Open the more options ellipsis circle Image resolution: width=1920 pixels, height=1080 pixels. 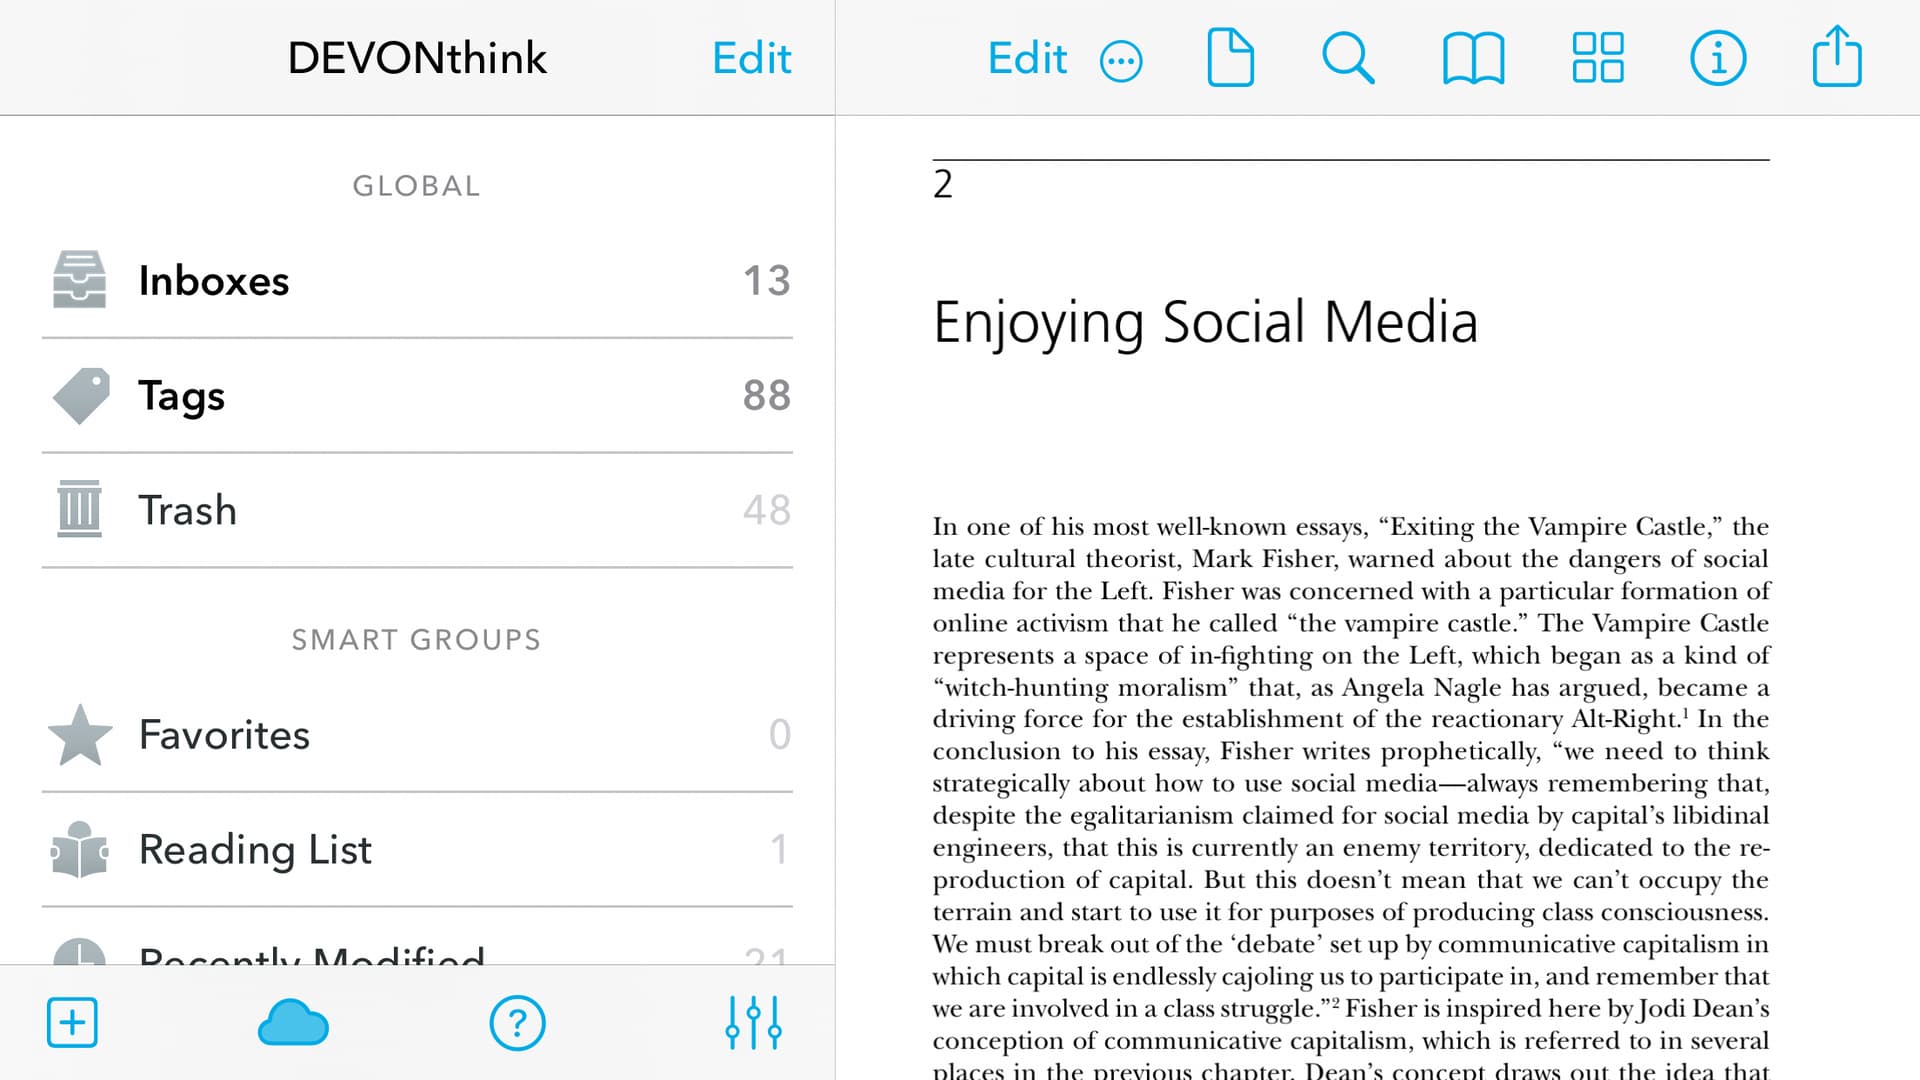(1121, 61)
